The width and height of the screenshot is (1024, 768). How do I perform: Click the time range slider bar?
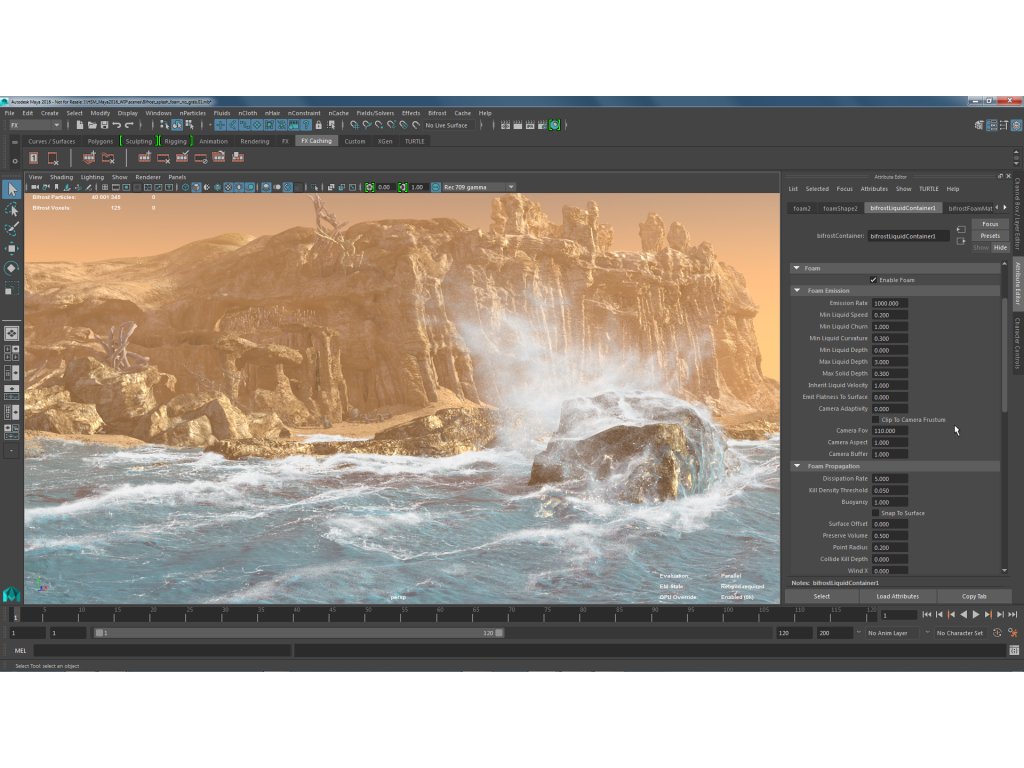point(298,633)
